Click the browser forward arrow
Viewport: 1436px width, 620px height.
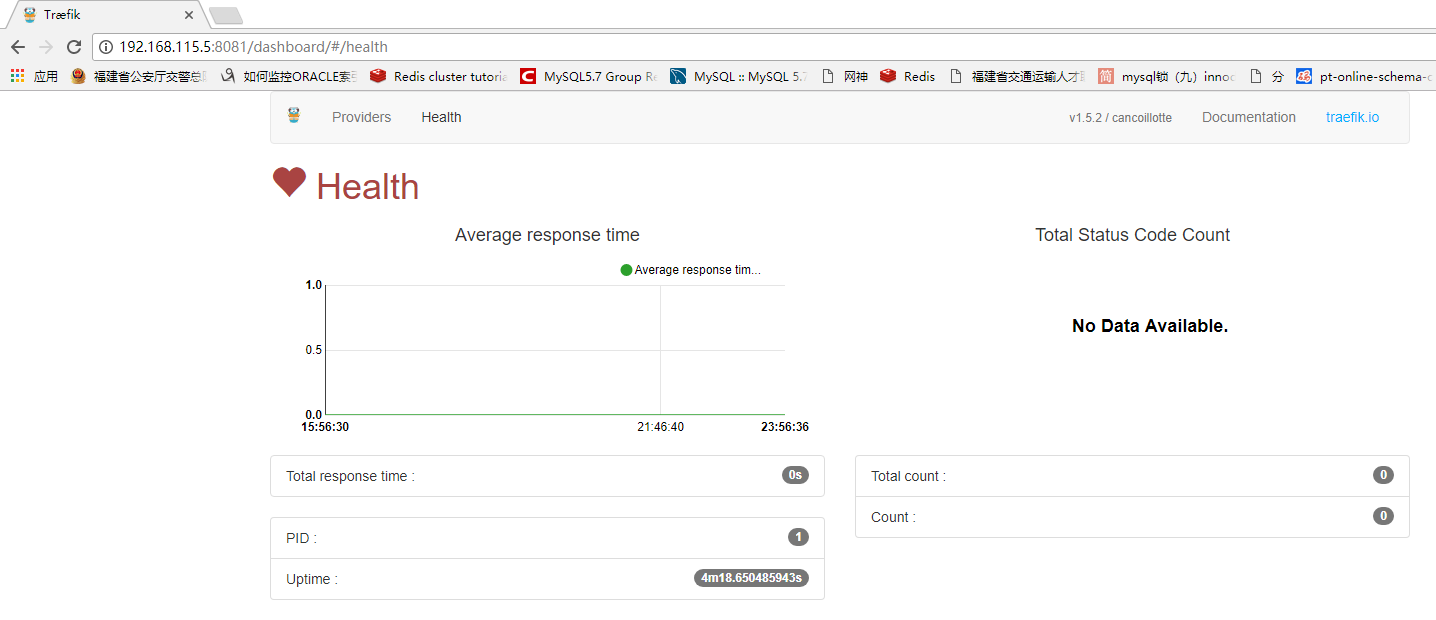coord(46,47)
